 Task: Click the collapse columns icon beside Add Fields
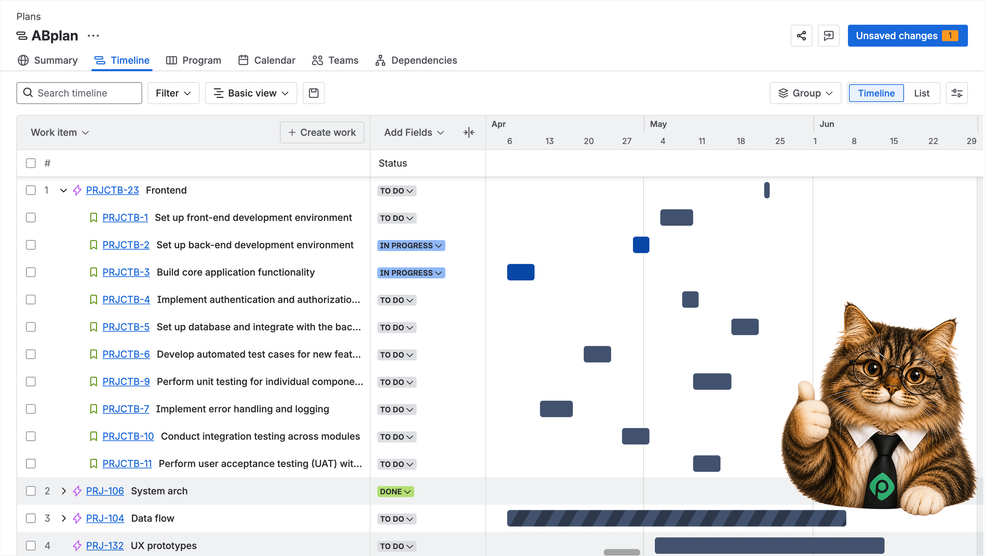tap(469, 132)
